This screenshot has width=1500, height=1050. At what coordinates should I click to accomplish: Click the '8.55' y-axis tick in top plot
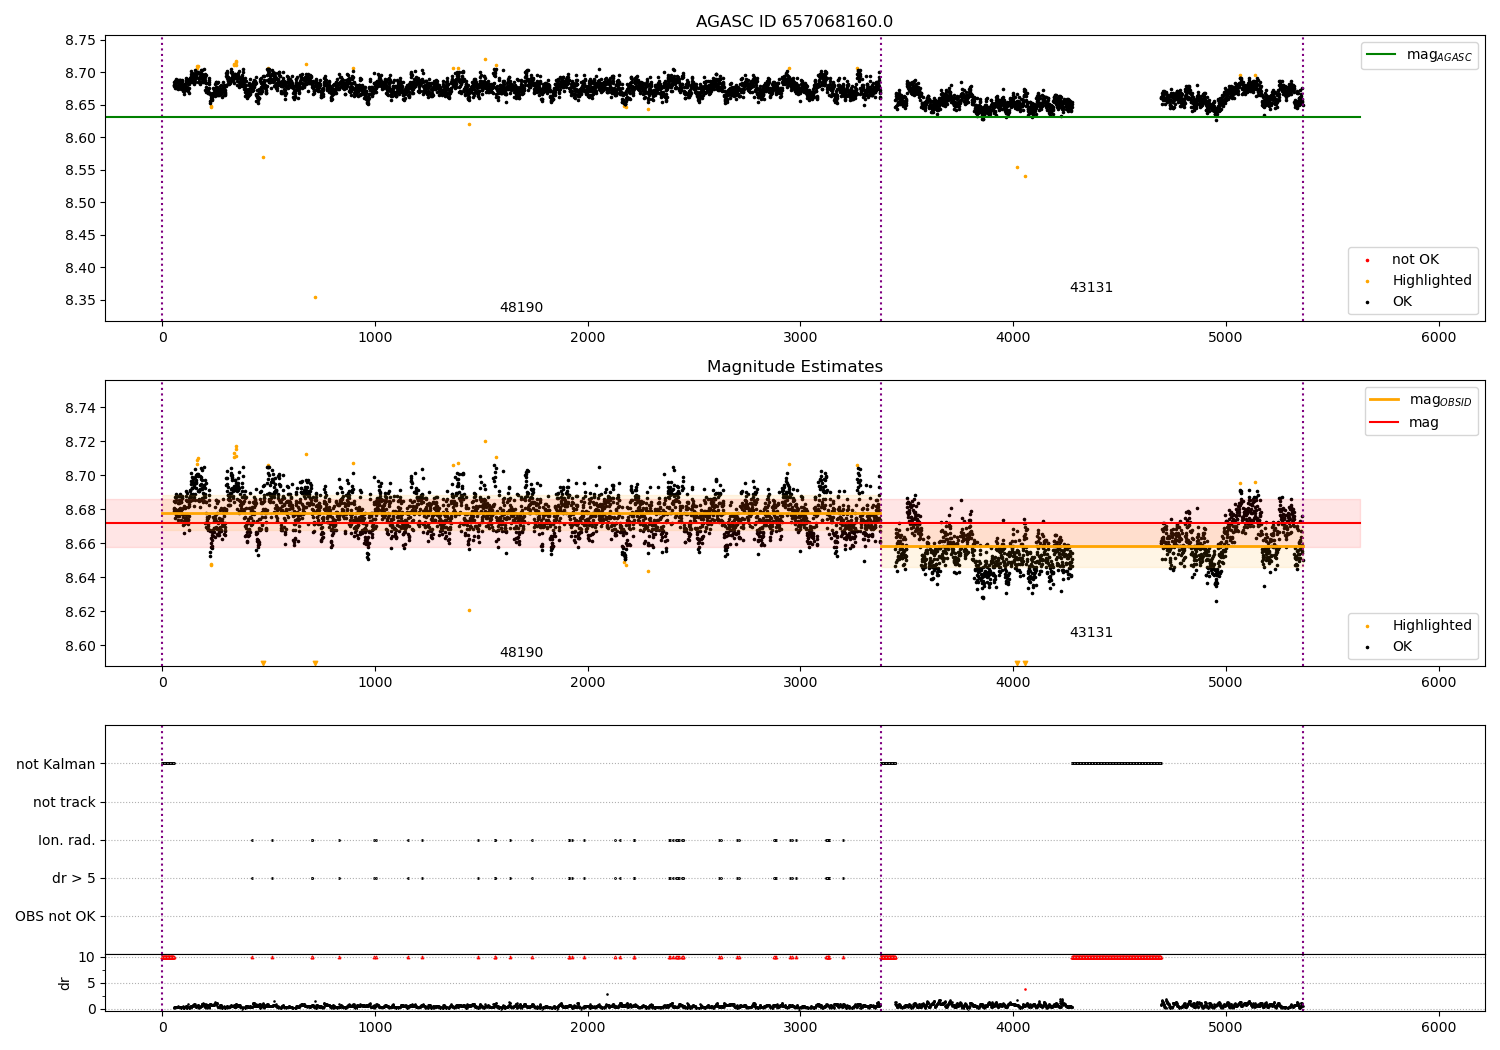tap(81, 171)
